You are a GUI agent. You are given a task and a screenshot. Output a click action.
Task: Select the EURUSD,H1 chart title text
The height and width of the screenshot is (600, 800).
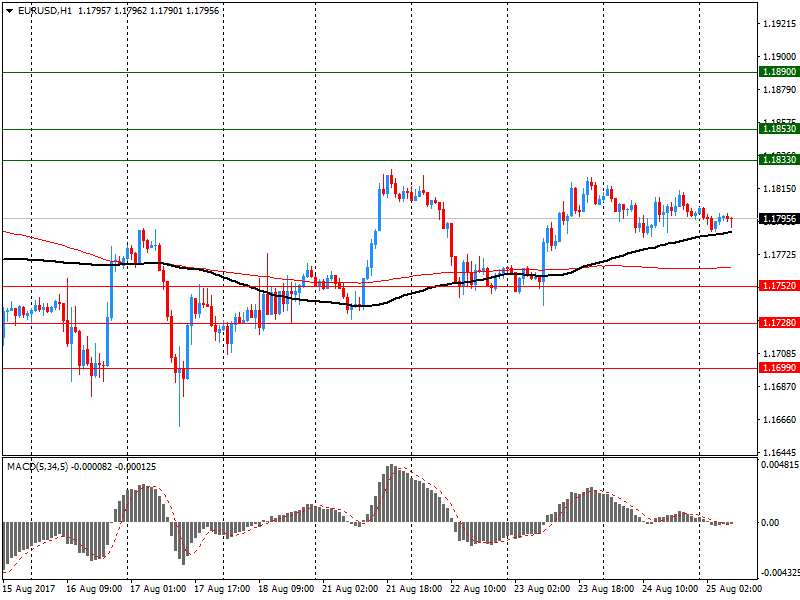[45, 11]
